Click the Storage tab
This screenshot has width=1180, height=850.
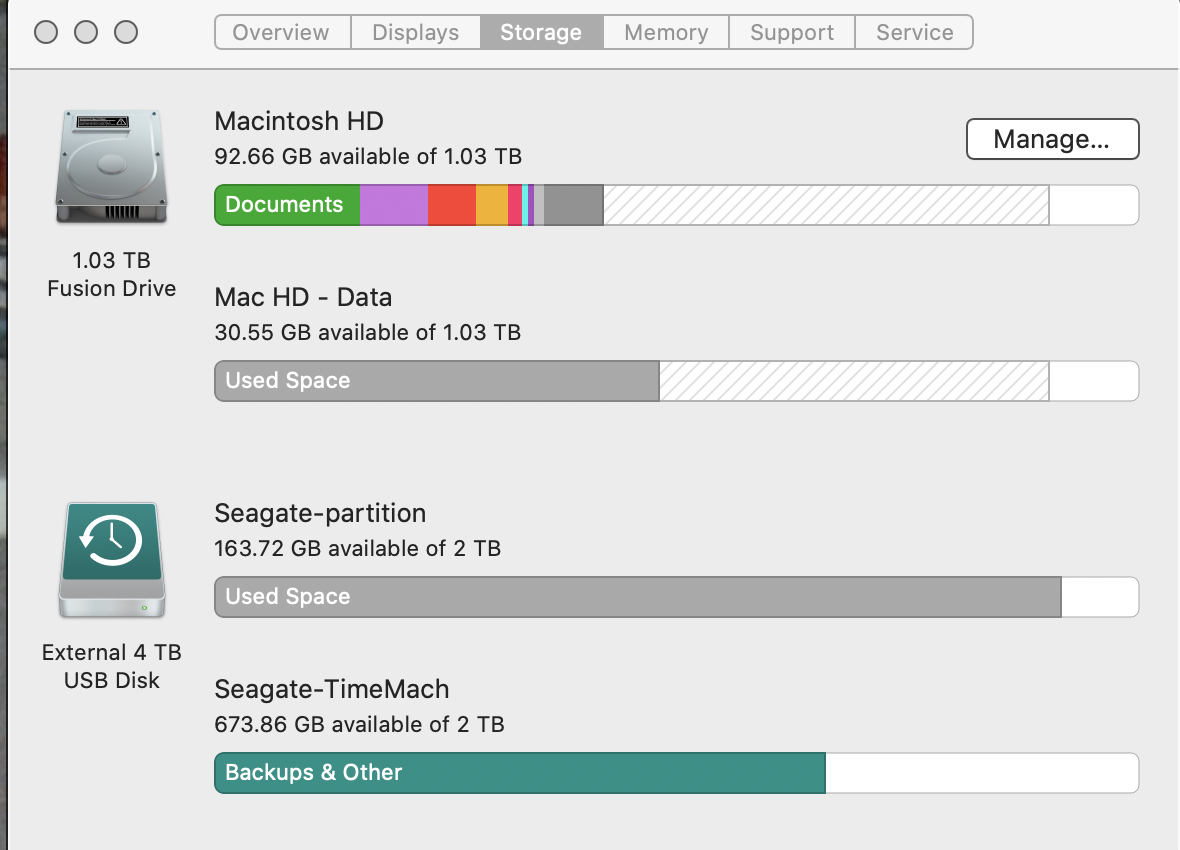(541, 32)
